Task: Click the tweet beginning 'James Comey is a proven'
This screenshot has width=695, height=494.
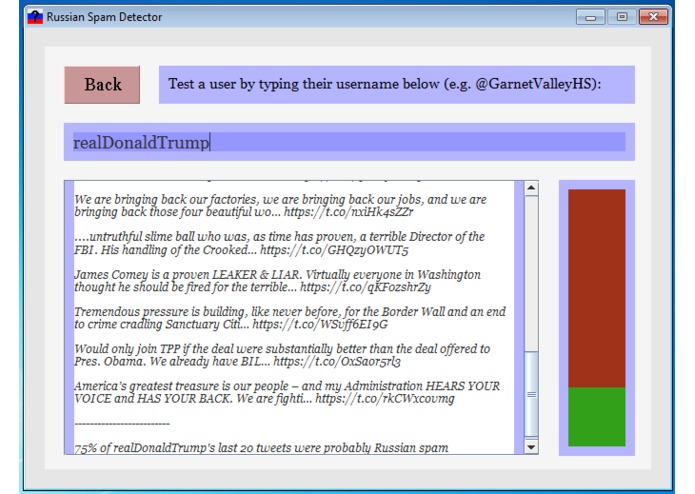Action: pos(277,281)
